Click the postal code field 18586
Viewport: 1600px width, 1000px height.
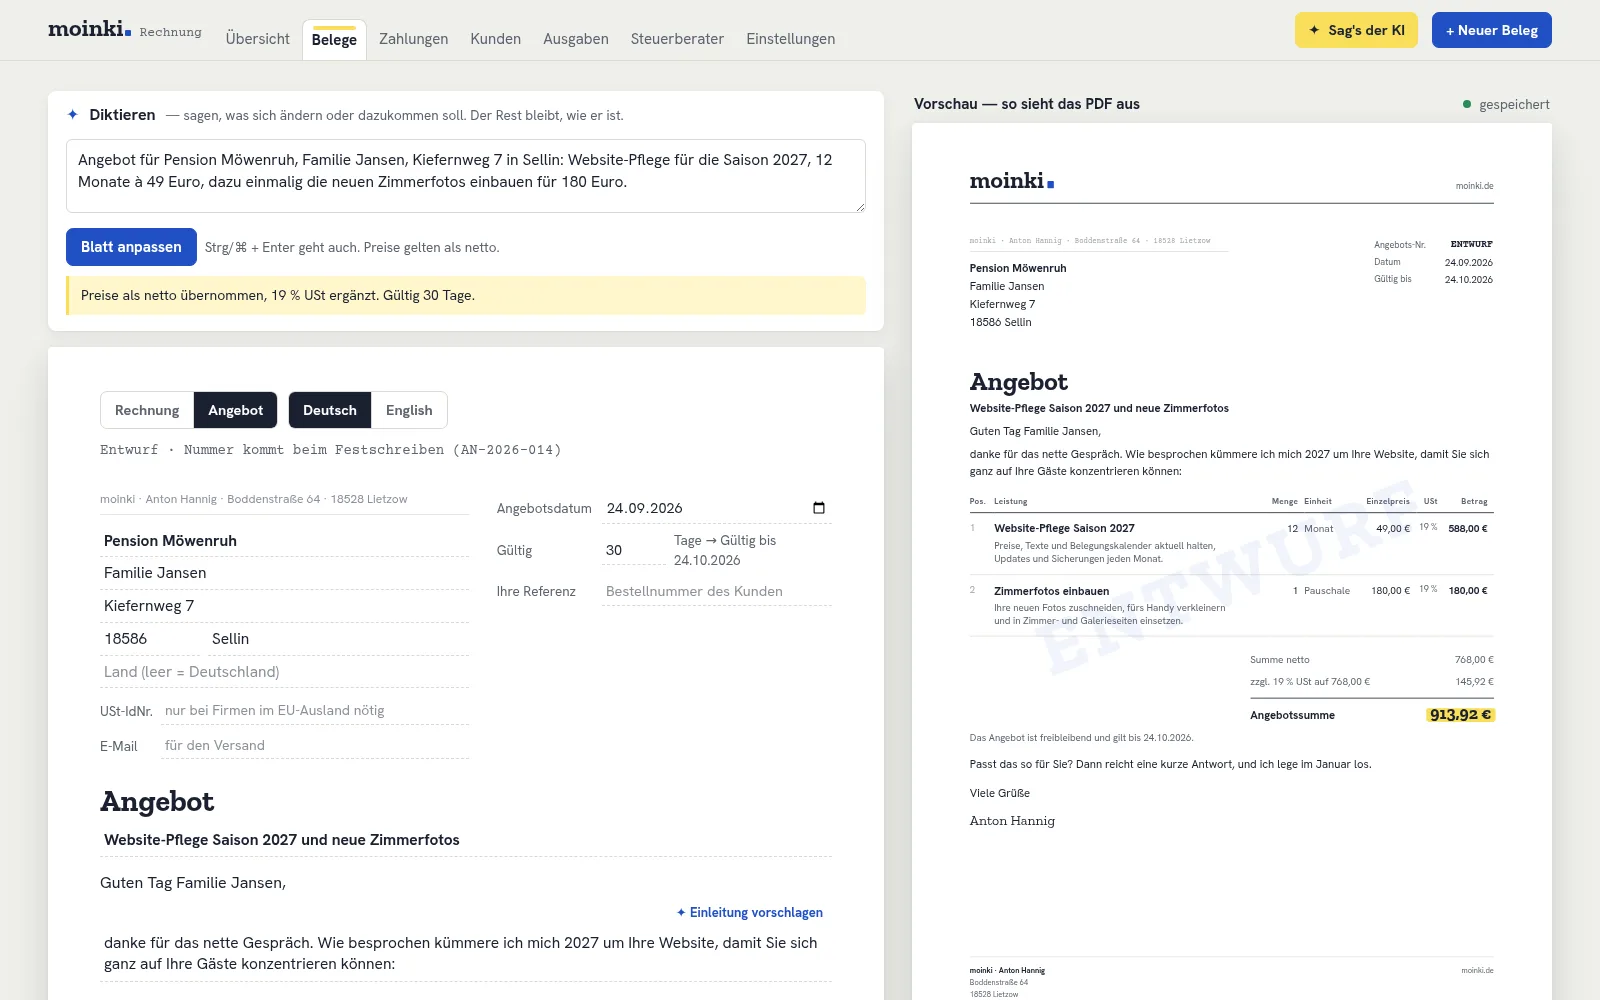(150, 639)
